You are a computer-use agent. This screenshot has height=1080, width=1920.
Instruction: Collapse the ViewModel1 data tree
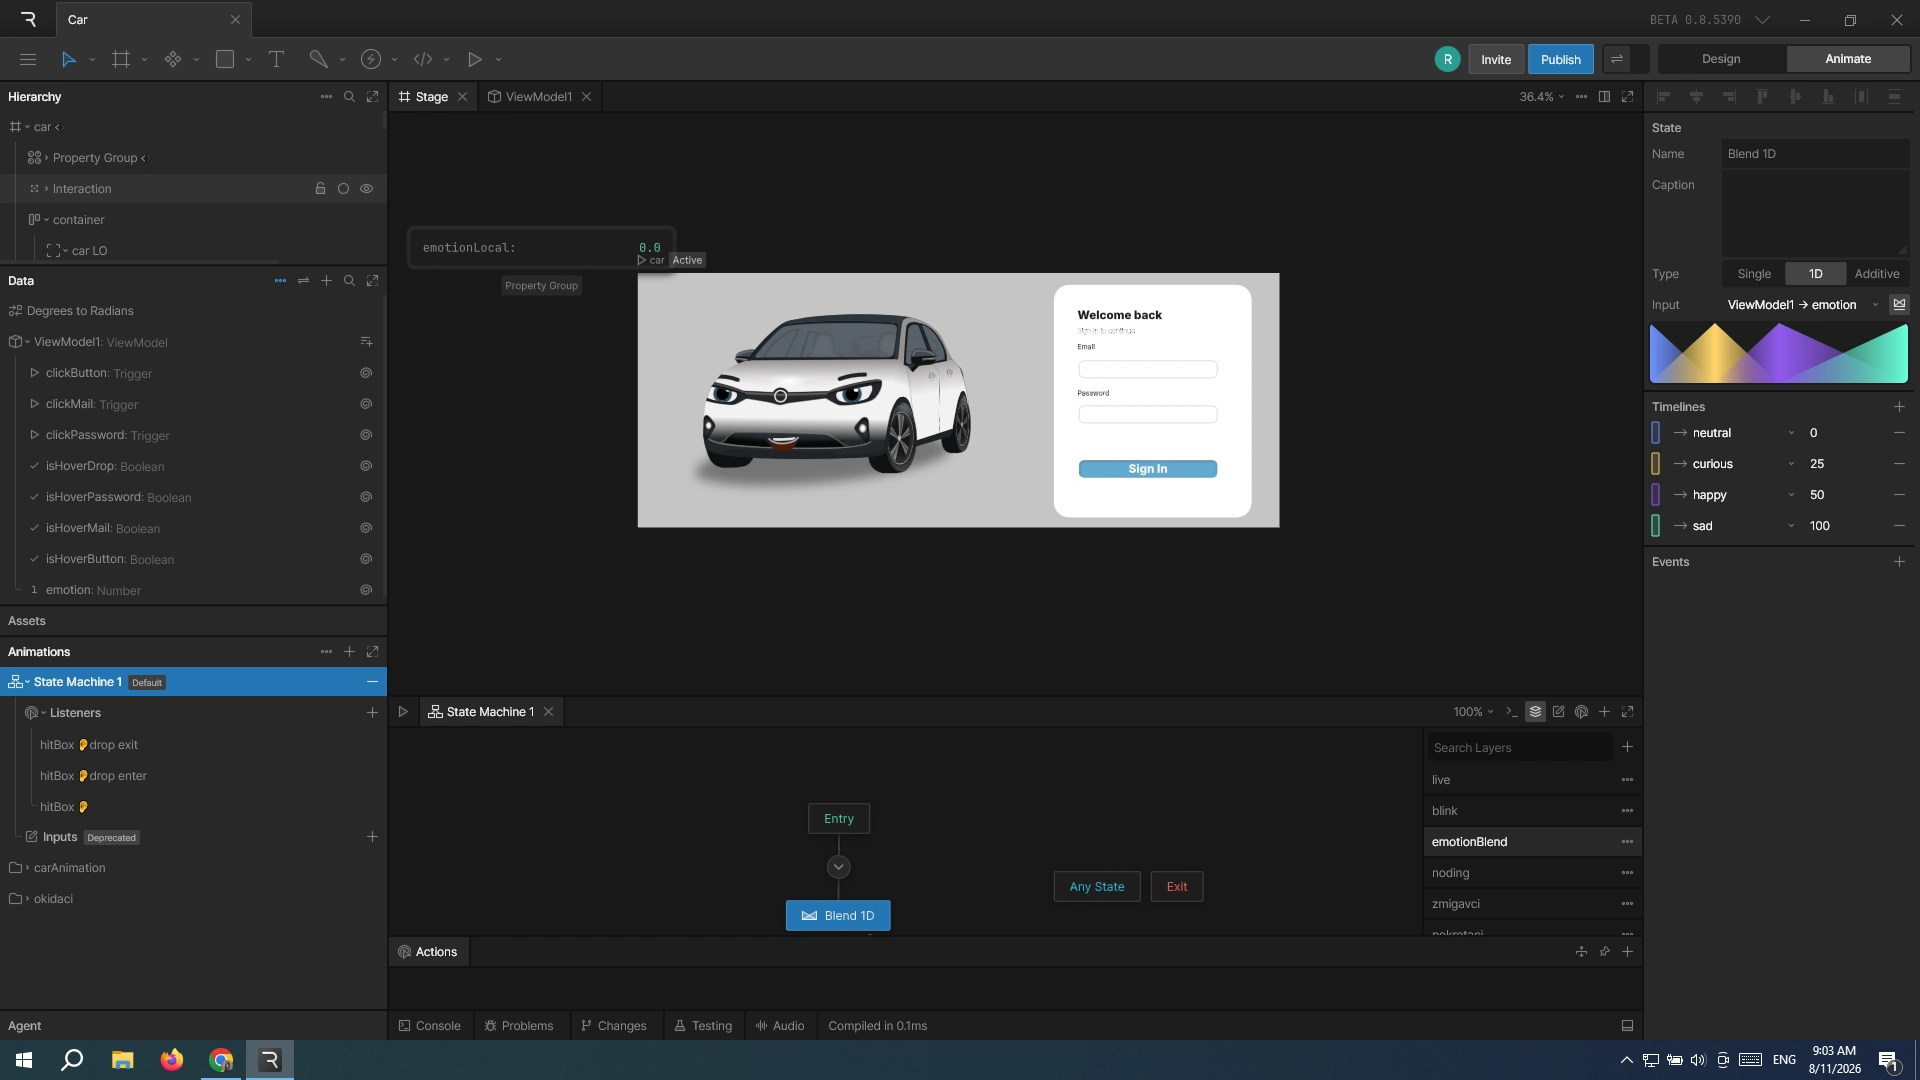click(27, 342)
